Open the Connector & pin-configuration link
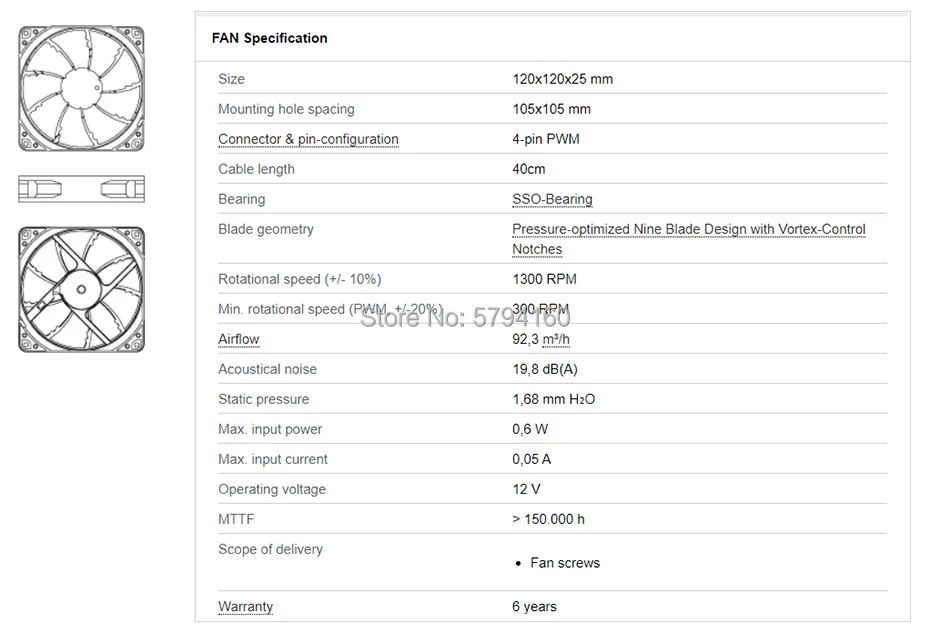 tap(308, 139)
